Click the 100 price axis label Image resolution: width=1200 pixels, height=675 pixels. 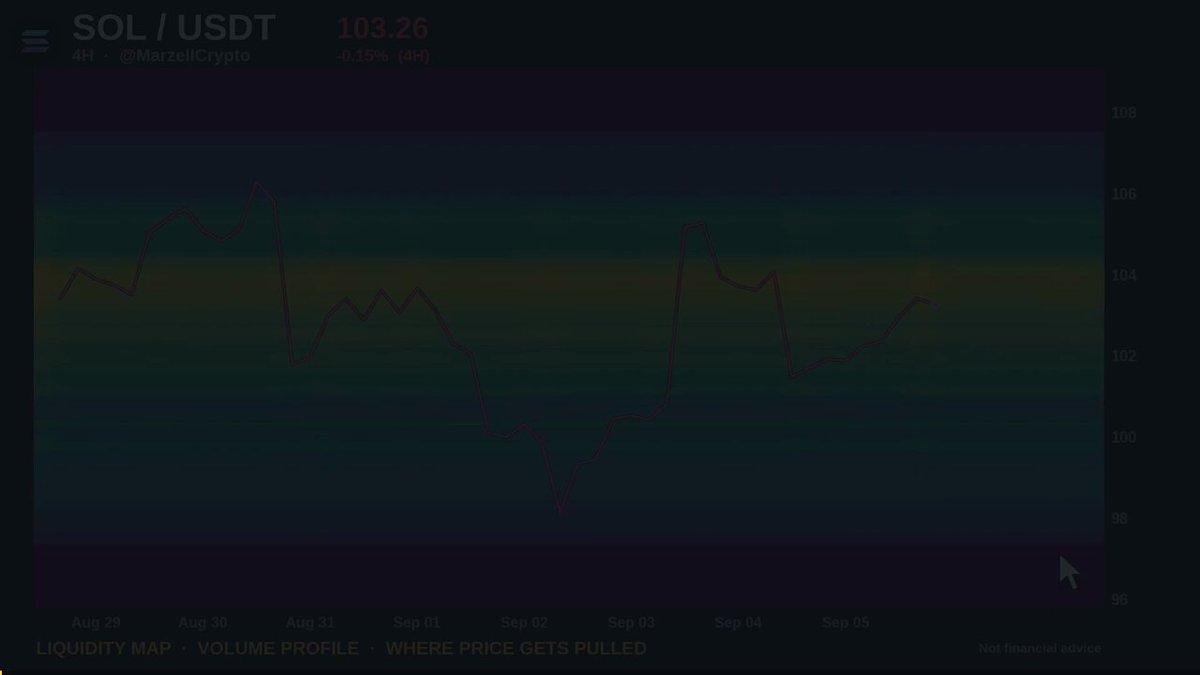(1124, 437)
